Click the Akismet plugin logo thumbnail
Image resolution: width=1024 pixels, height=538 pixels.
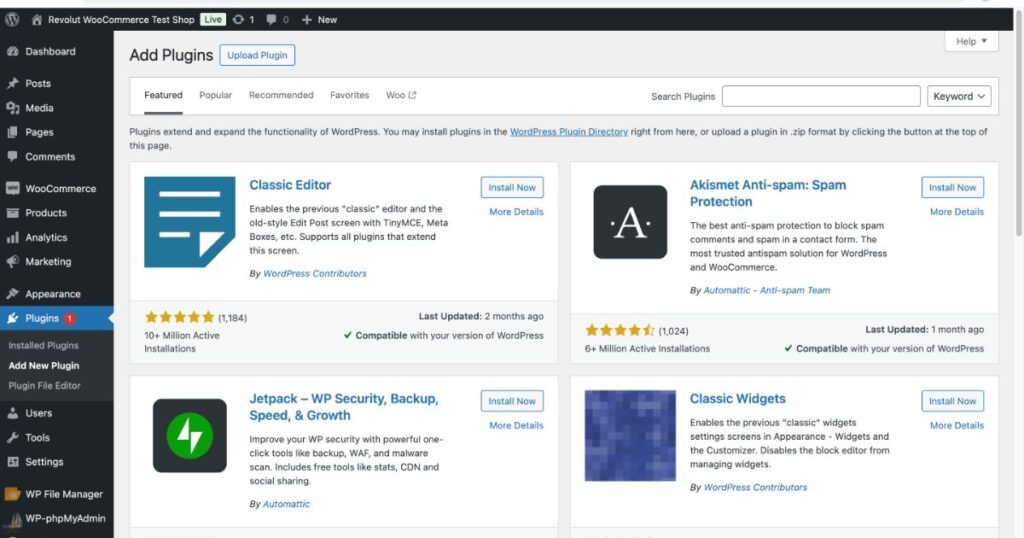pos(630,222)
